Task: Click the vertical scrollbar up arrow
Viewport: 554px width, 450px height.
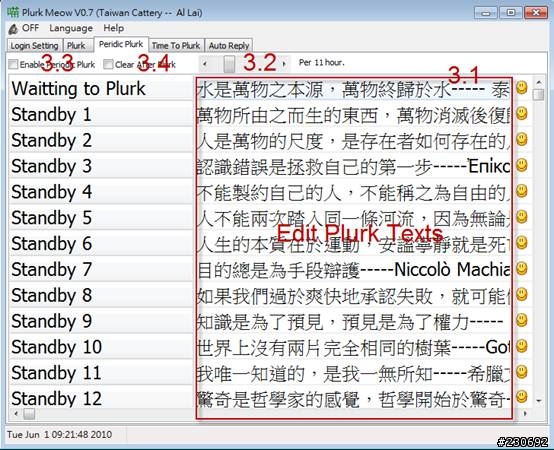Action: point(538,82)
